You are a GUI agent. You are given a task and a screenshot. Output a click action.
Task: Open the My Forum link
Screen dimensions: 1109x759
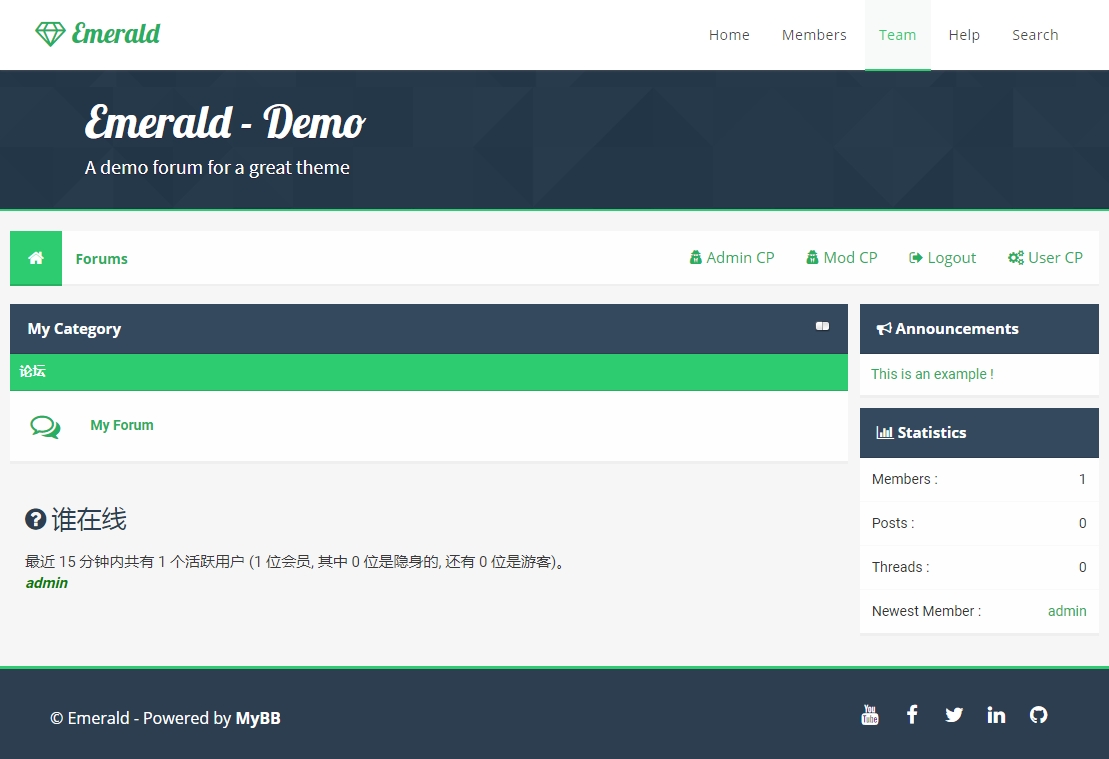(122, 425)
